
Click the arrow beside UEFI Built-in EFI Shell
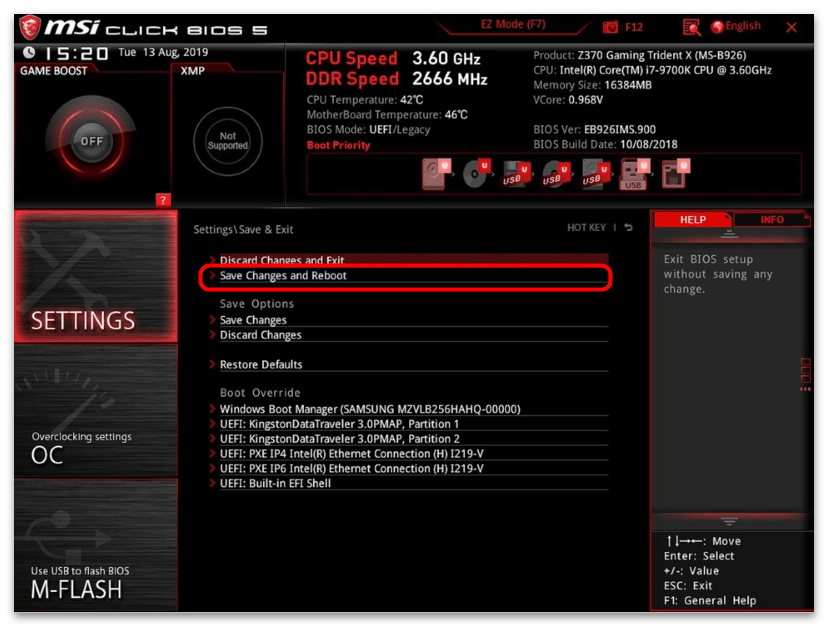(212, 483)
